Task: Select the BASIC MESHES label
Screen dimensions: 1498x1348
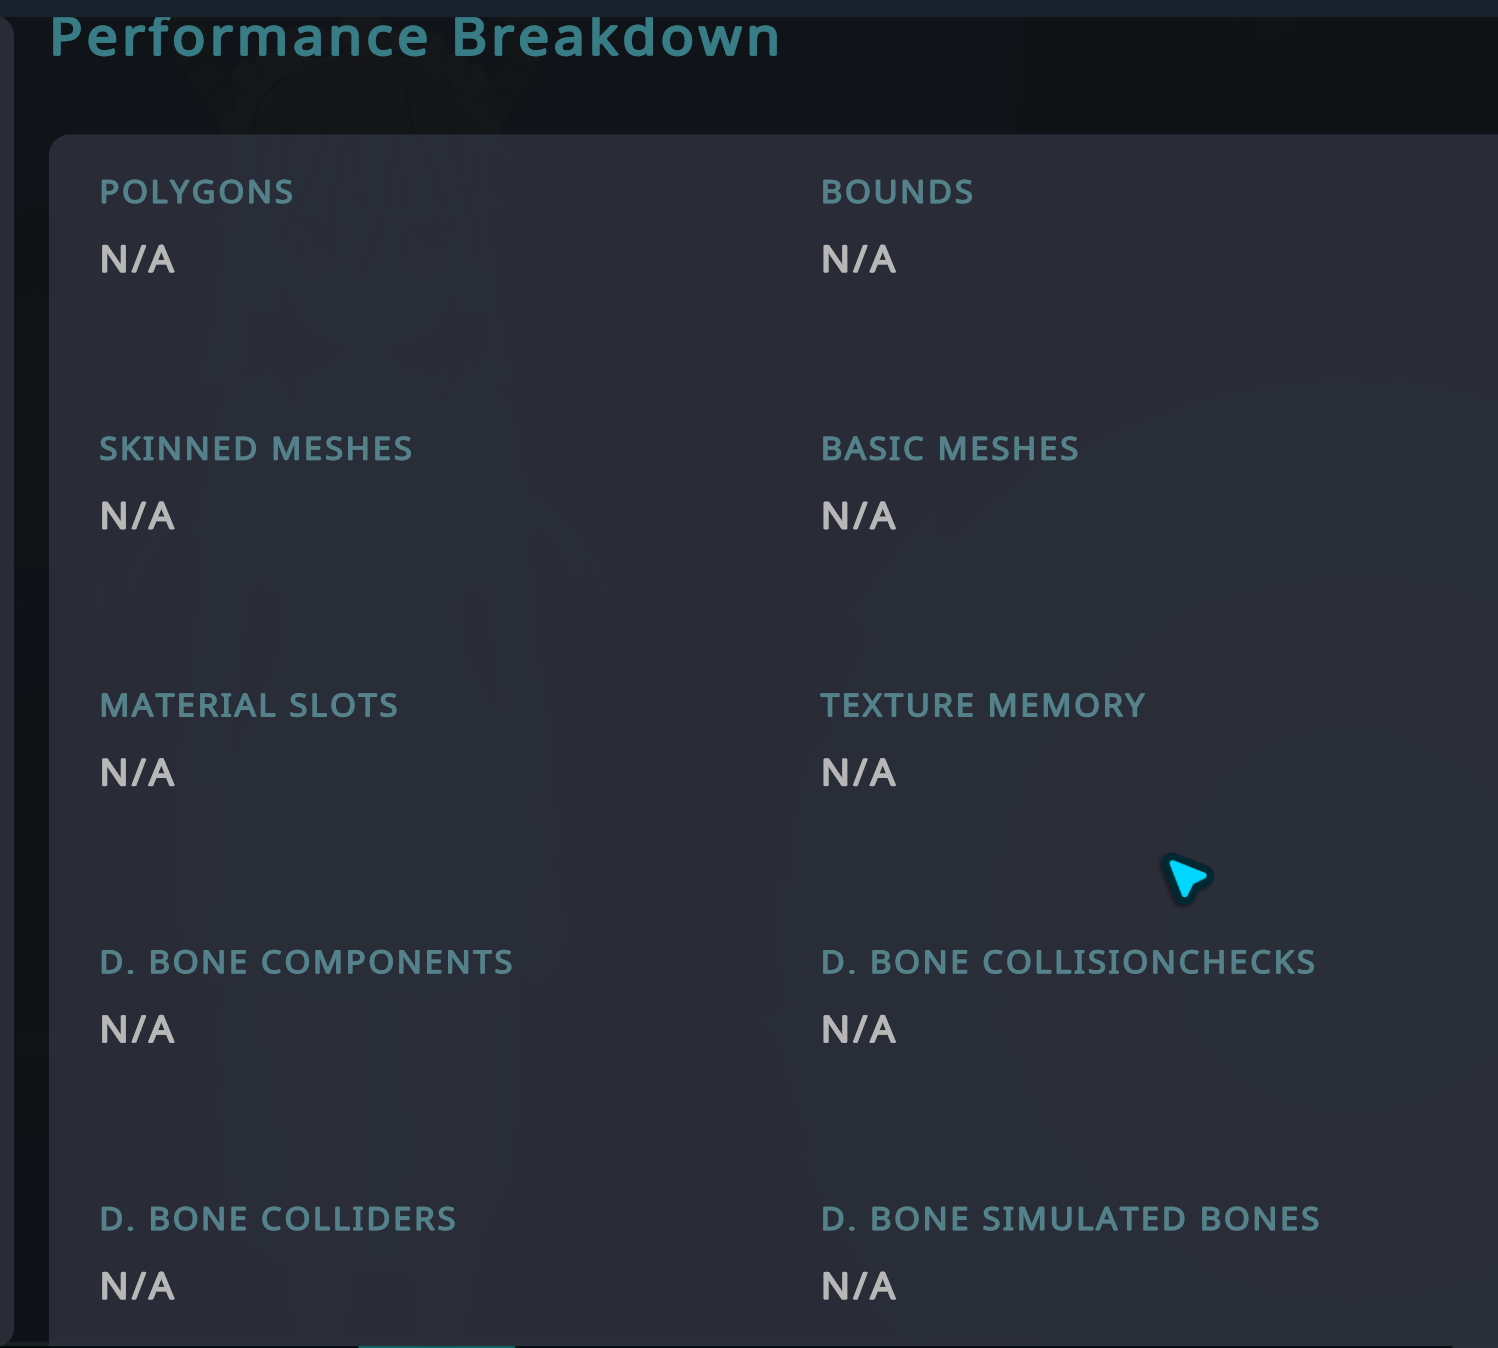Action: 950,449
